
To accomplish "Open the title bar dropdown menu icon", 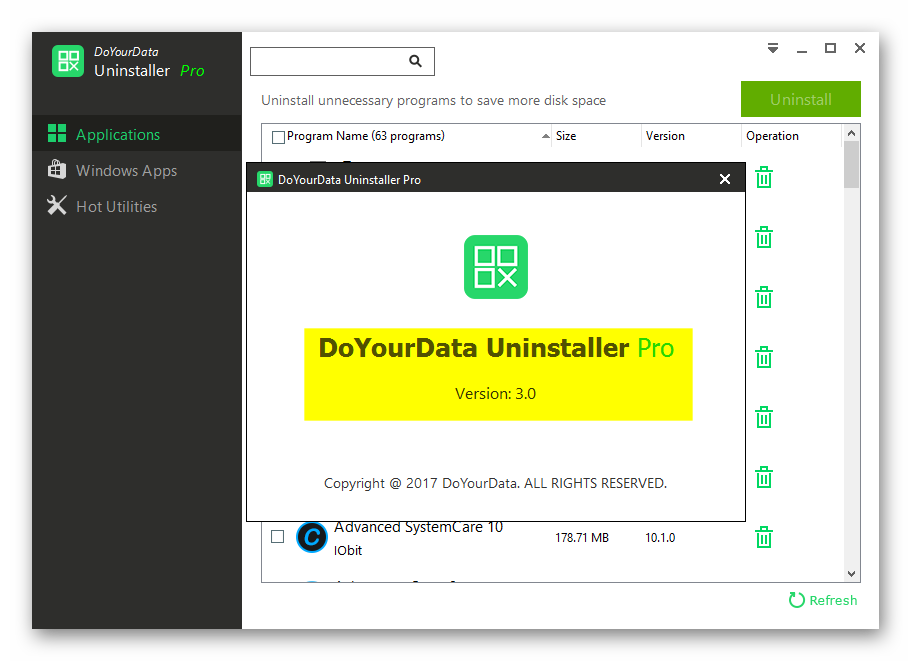I will click(x=773, y=48).
